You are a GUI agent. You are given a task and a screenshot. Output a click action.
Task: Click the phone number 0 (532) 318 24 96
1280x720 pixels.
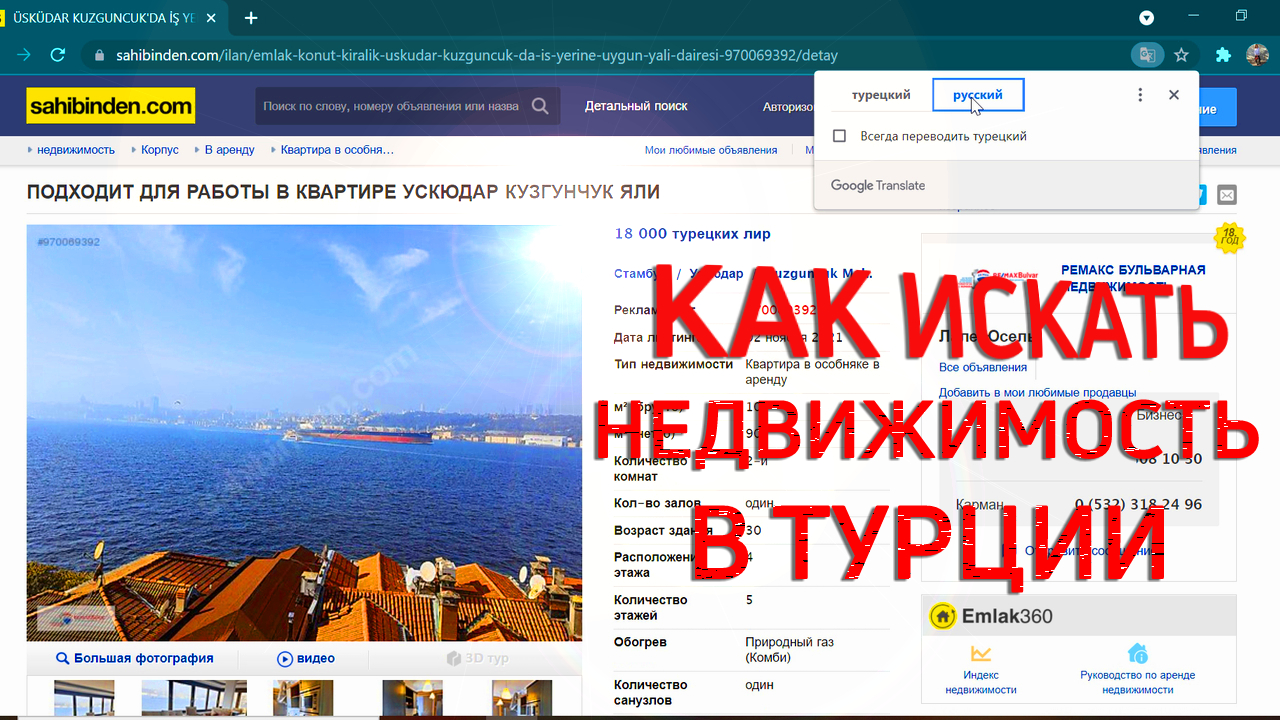click(1138, 505)
